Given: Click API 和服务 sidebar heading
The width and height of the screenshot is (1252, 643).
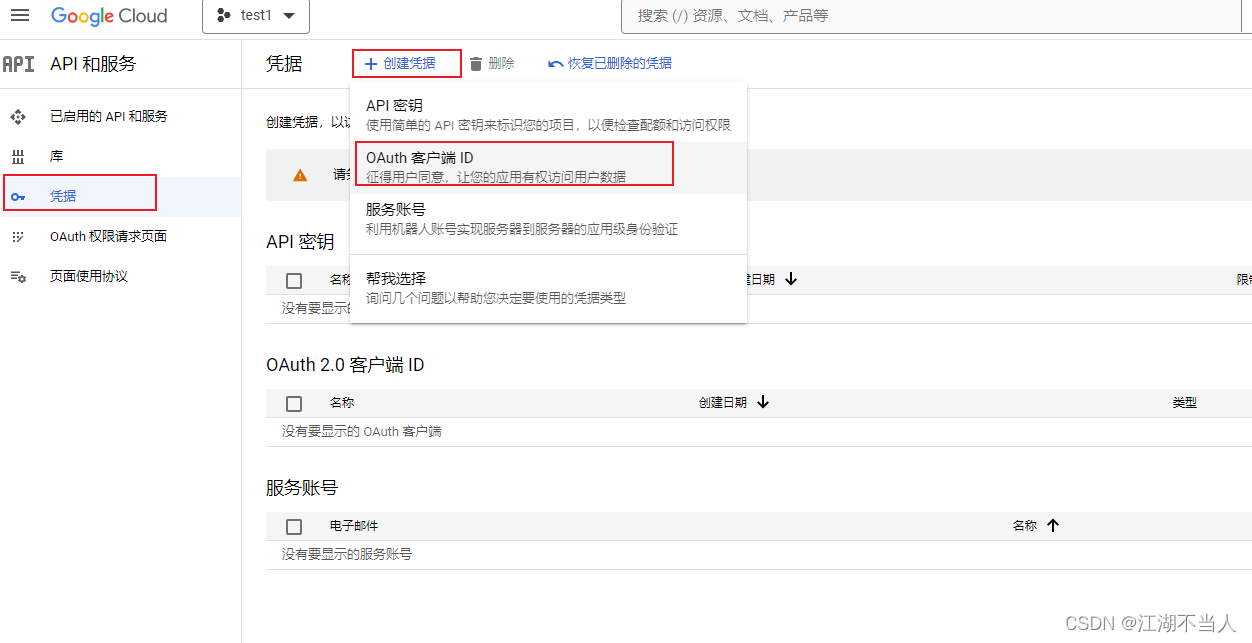Looking at the screenshot, I should (93, 64).
